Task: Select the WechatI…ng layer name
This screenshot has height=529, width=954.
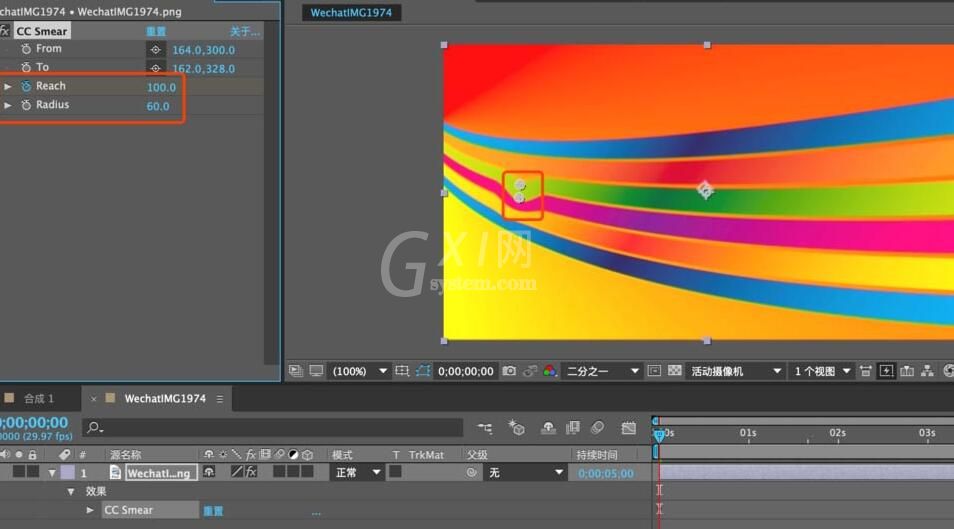Action: (161, 473)
